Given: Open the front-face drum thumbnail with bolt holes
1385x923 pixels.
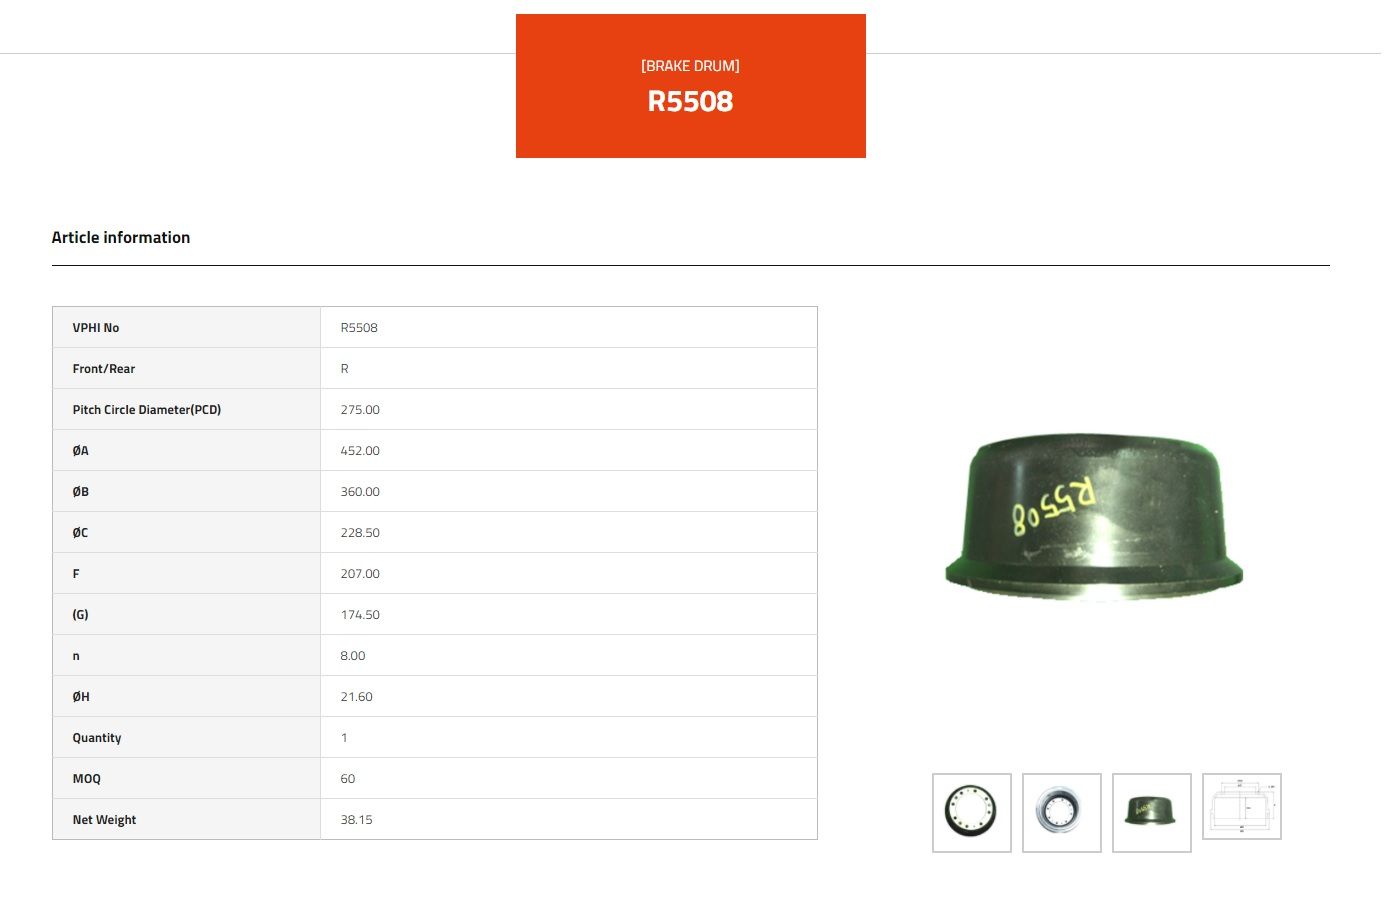Looking at the screenshot, I should [x=971, y=812].
